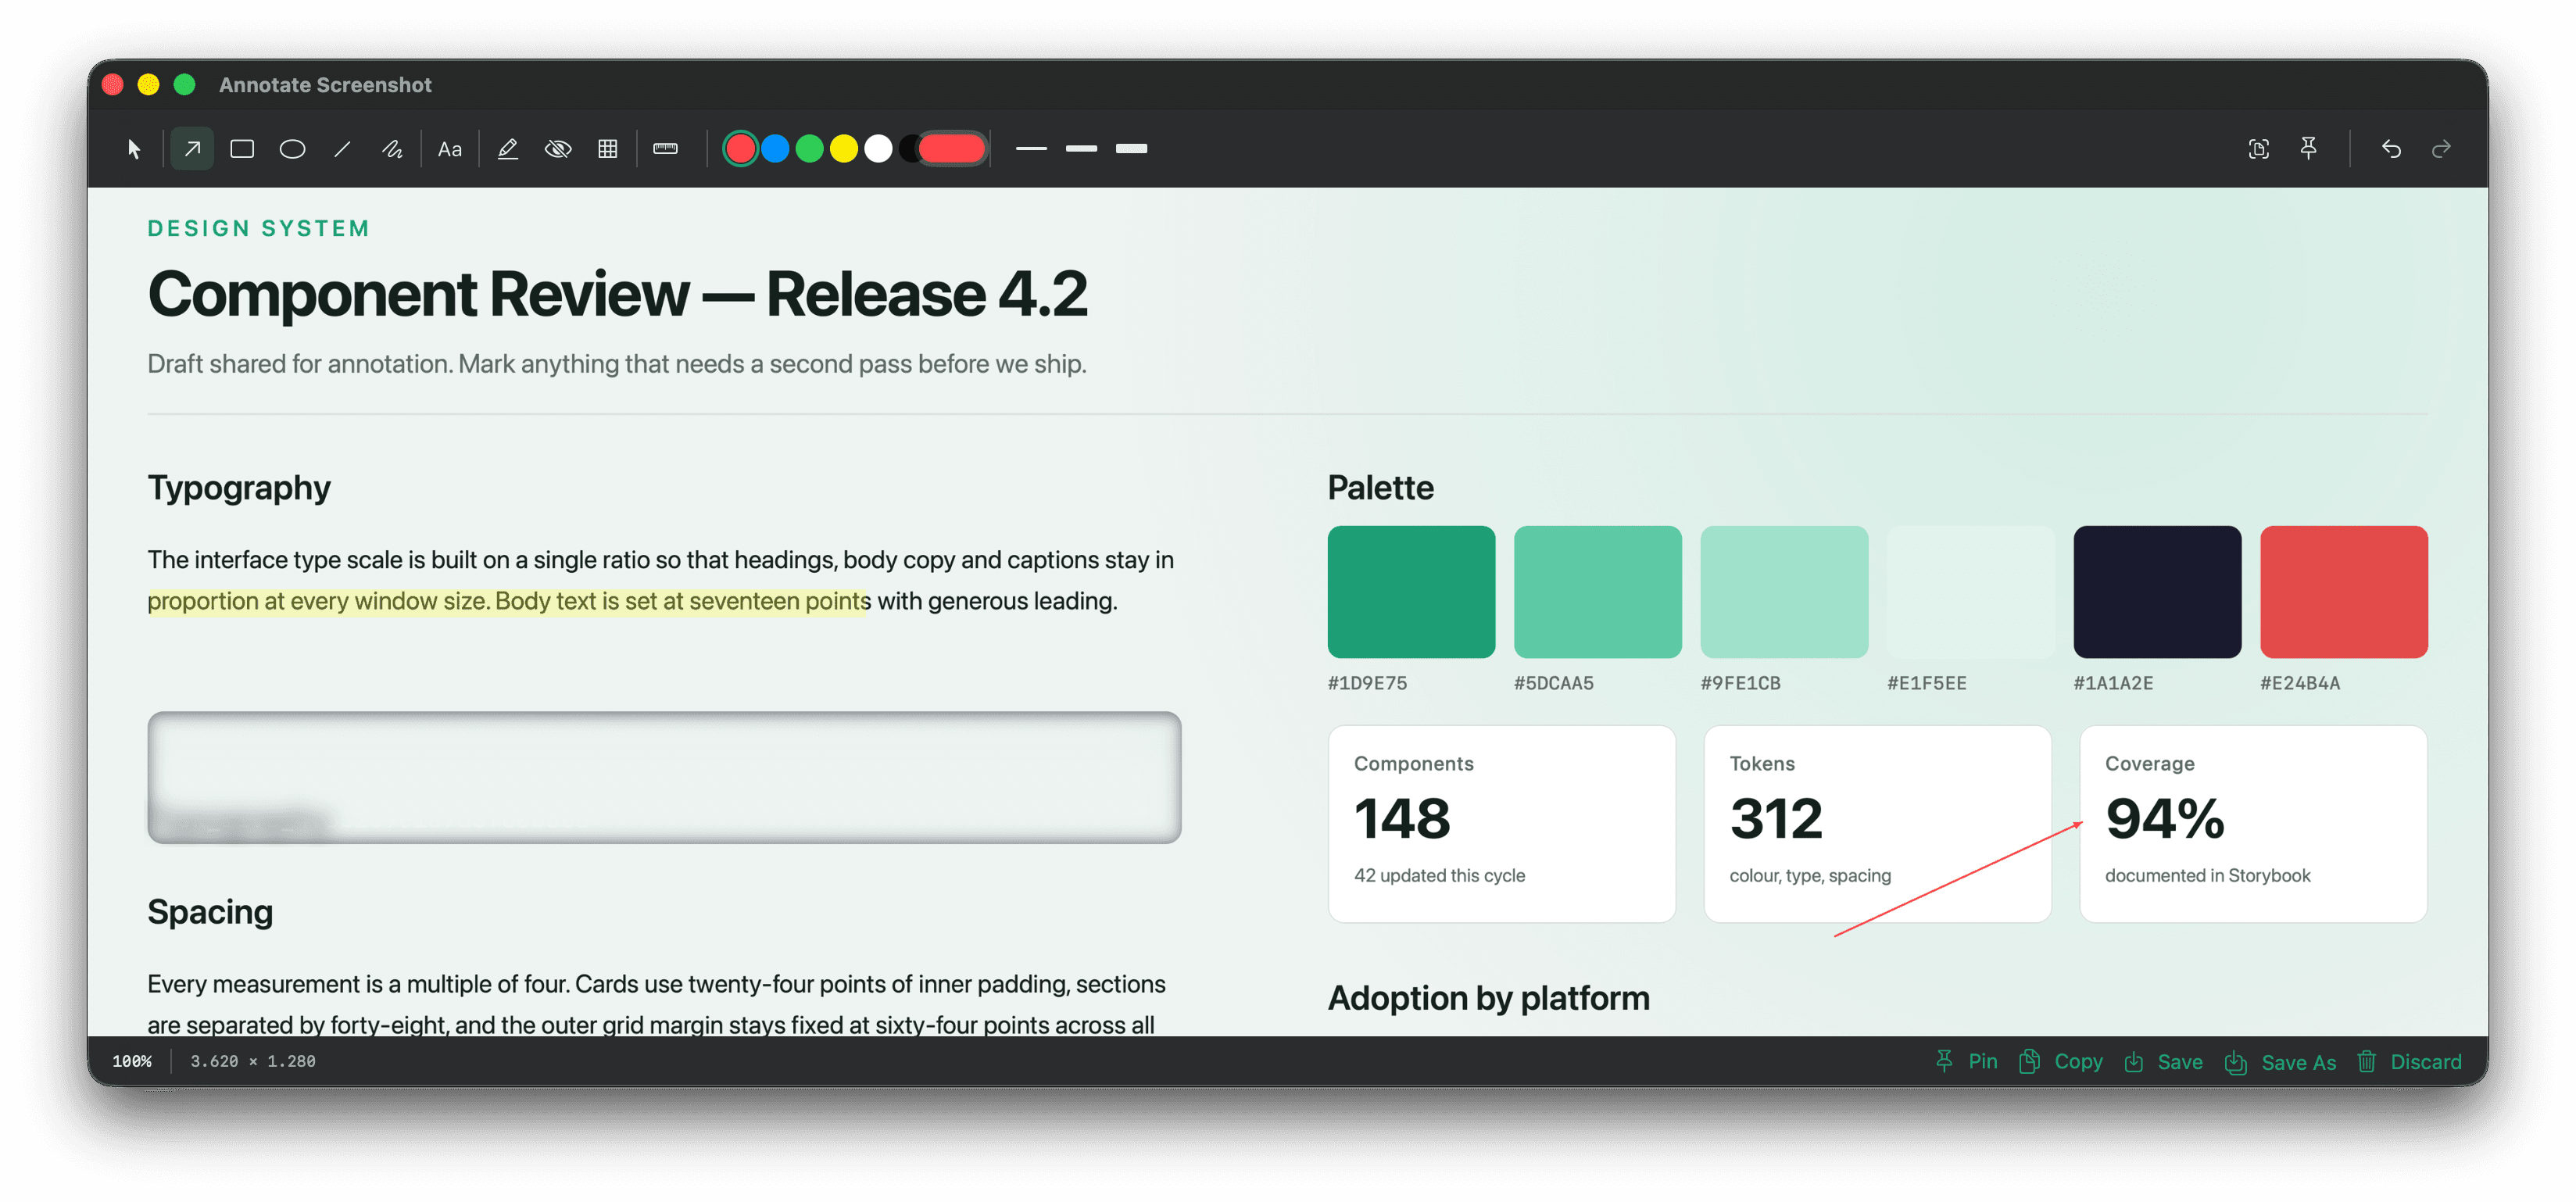Set the thinnest stroke width
The width and height of the screenshot is (2576, 1202).
click(x=1031, y=149)
